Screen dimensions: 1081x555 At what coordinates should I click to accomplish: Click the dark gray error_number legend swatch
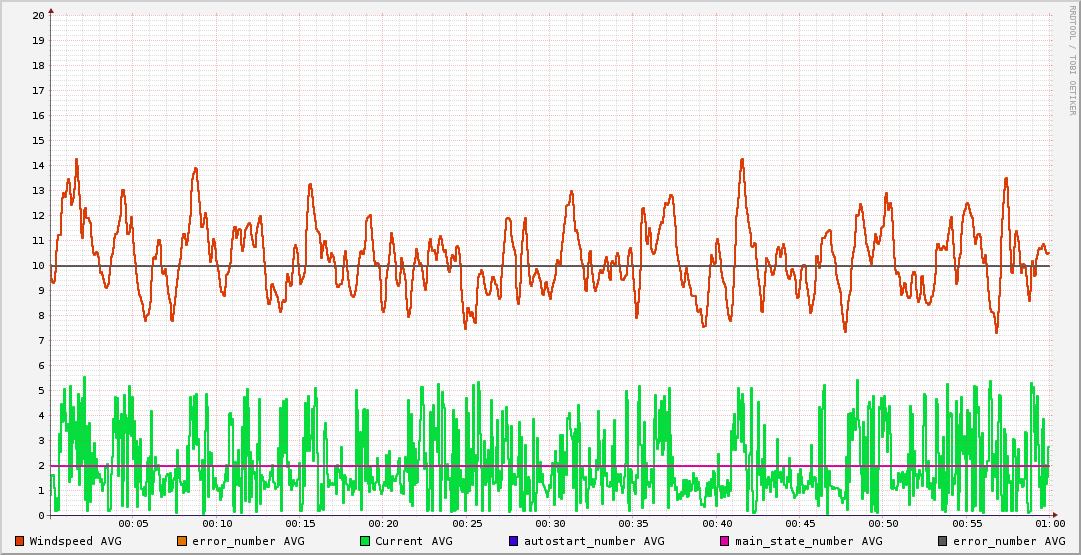pos(943,541)
